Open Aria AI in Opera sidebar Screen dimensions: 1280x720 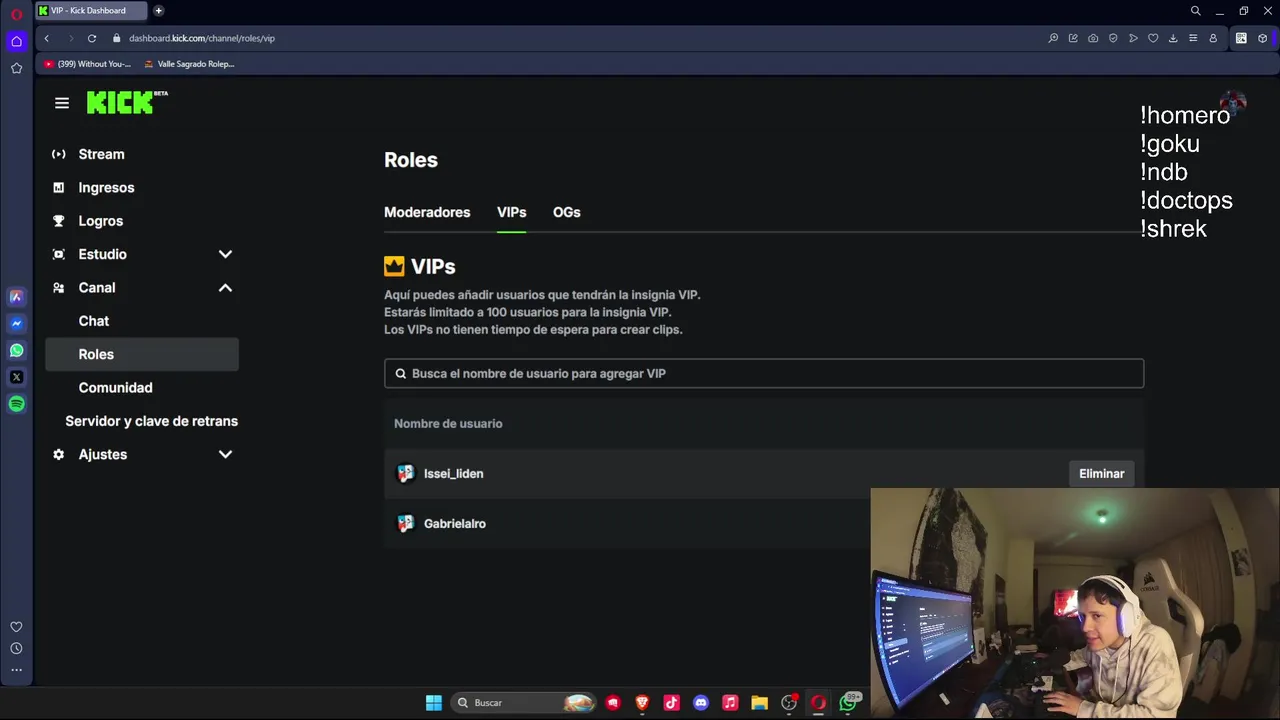pyautogui.click(x=16, y=296)
